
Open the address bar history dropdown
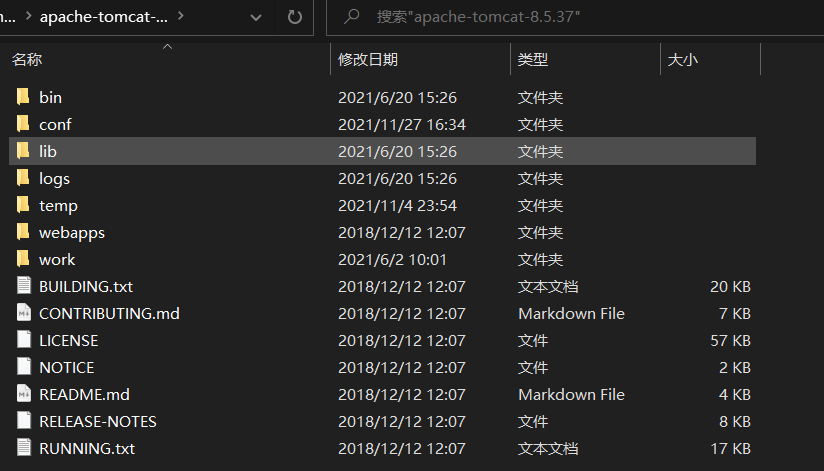255,17
